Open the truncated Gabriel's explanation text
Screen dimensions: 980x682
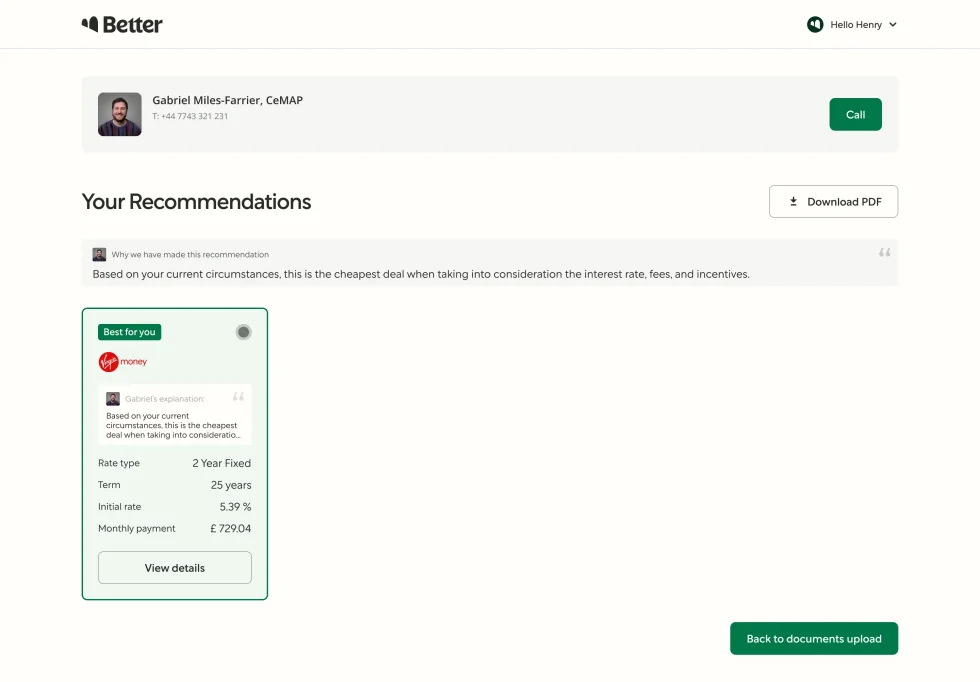click(173, 425)
